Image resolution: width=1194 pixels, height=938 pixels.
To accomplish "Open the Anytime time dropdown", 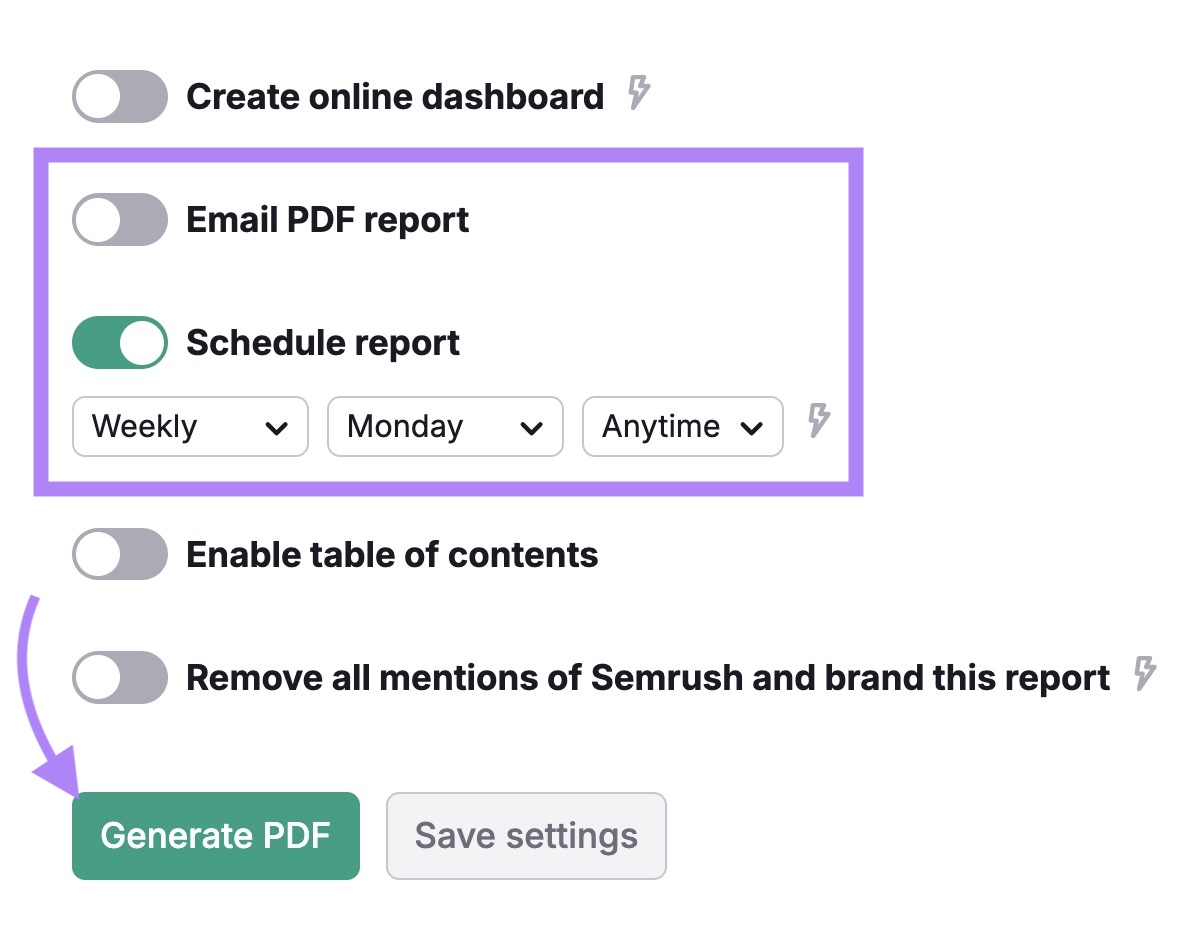I will coord(683,426).
